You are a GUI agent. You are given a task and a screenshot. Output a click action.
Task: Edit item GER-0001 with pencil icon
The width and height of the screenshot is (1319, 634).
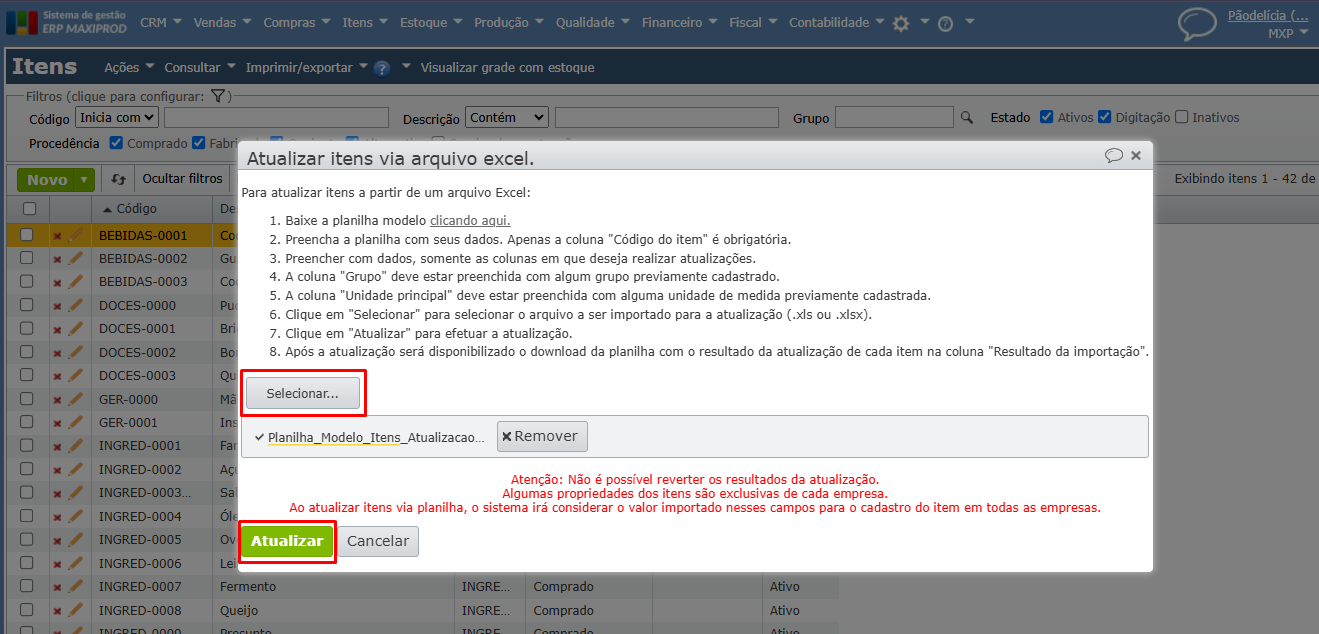[75, 423]
